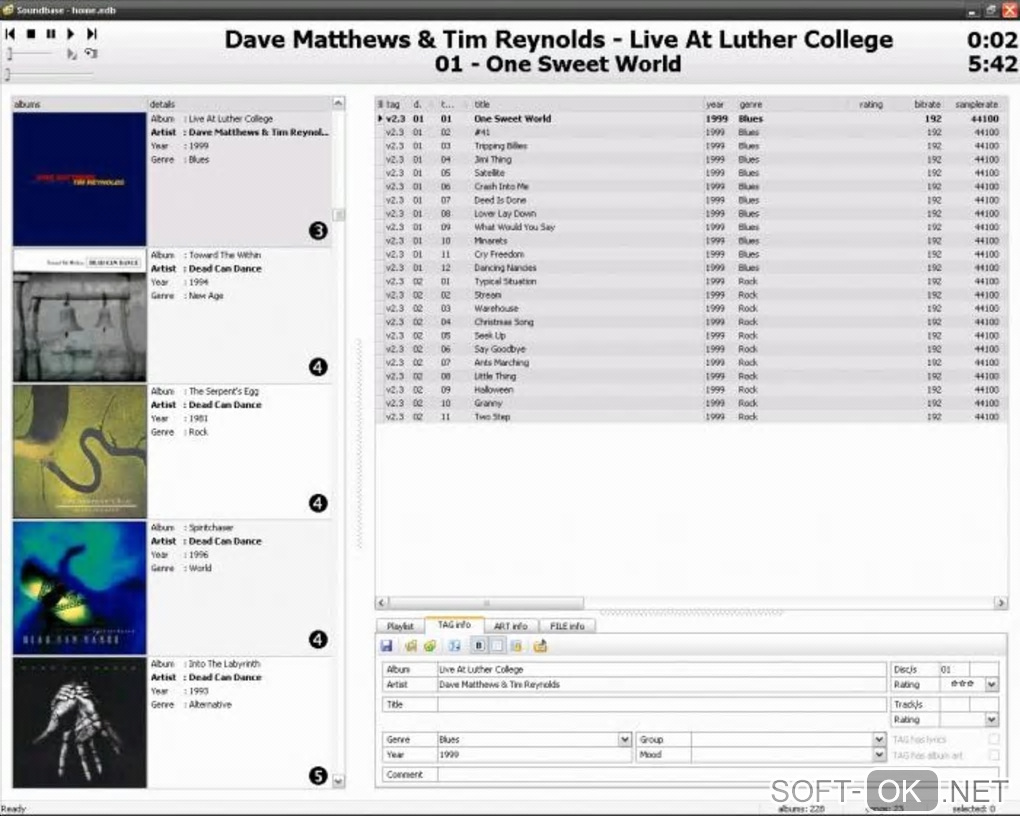Open the Group dropdown arrow
This screenshot has height=816, width=1020.
point(879,739)
